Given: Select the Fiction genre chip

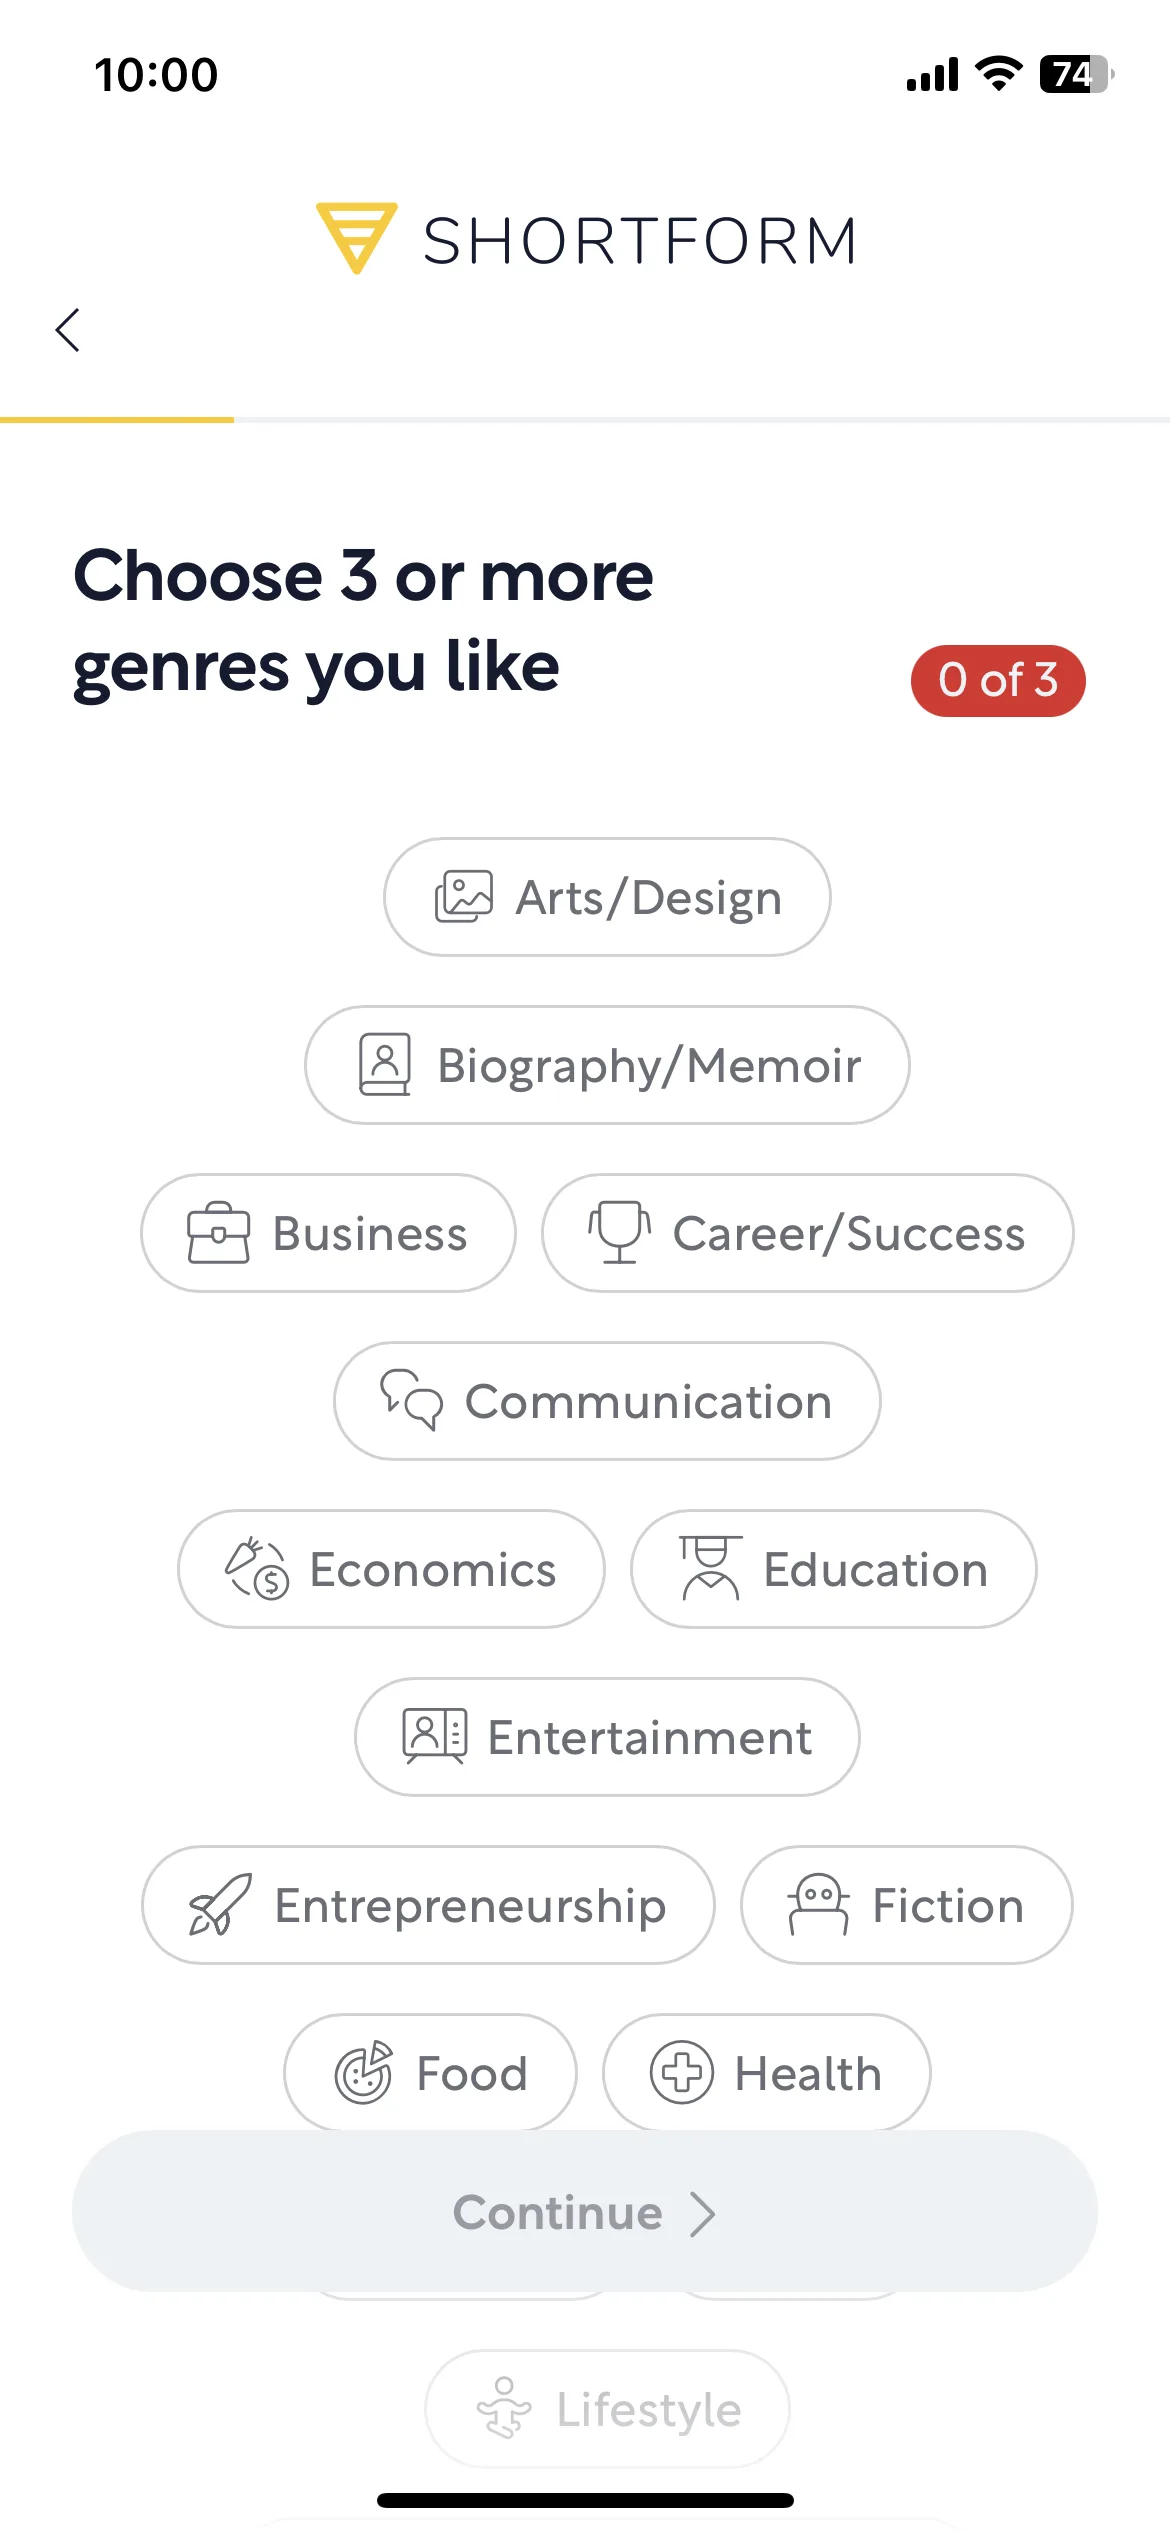Looking at the screenshot, I should (906, 1905).
